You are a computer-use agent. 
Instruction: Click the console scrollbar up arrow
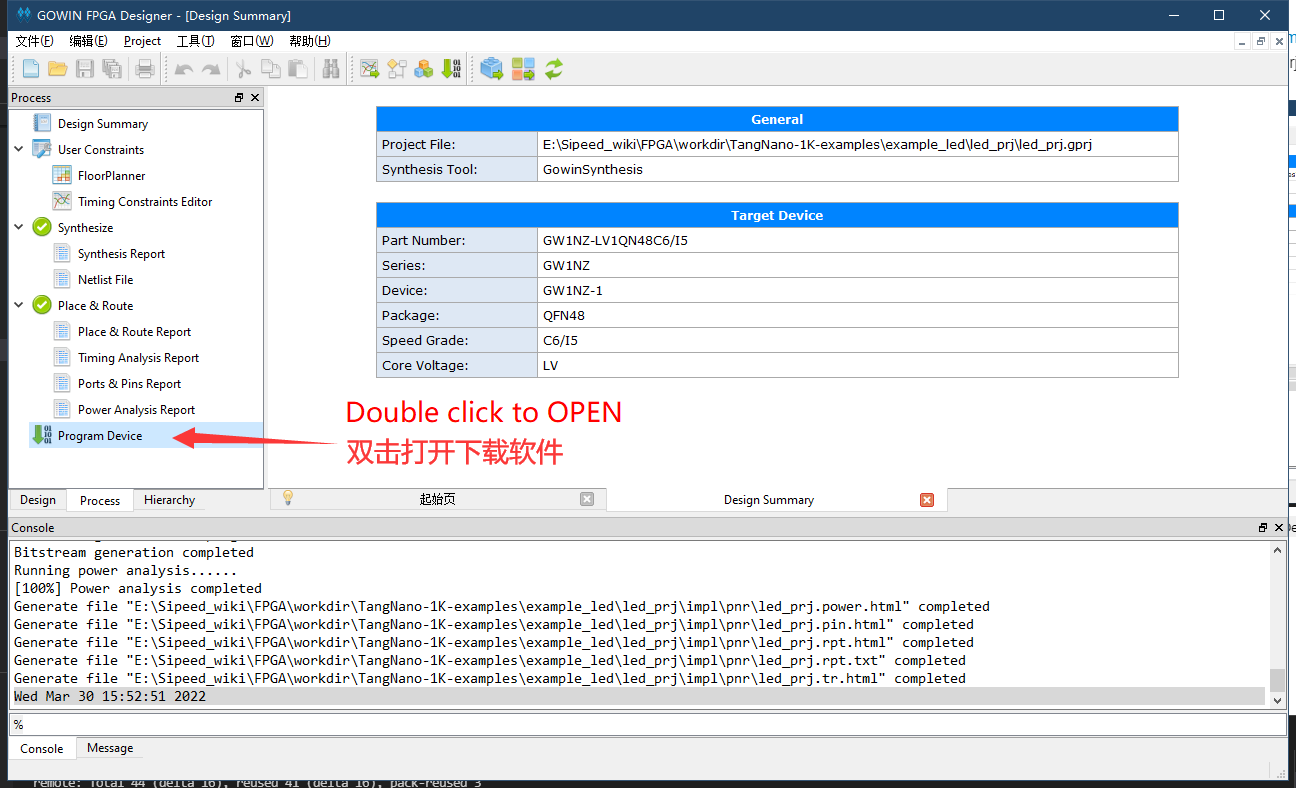1278,550
